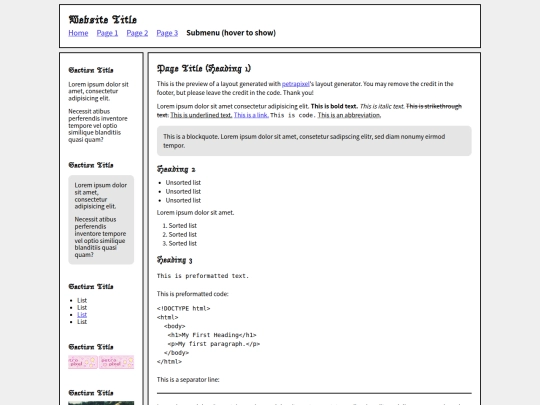Click the linked List item in sidebar
Image resolution: width=540 pixels, height=405 pixels.
tap(82, 314)
